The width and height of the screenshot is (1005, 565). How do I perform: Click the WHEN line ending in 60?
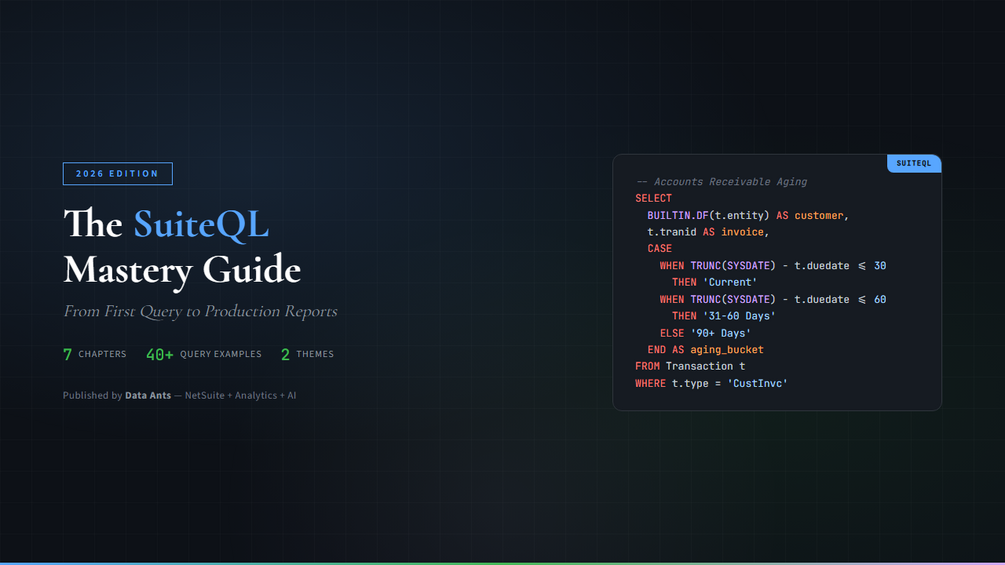click(x=773, y=299)
